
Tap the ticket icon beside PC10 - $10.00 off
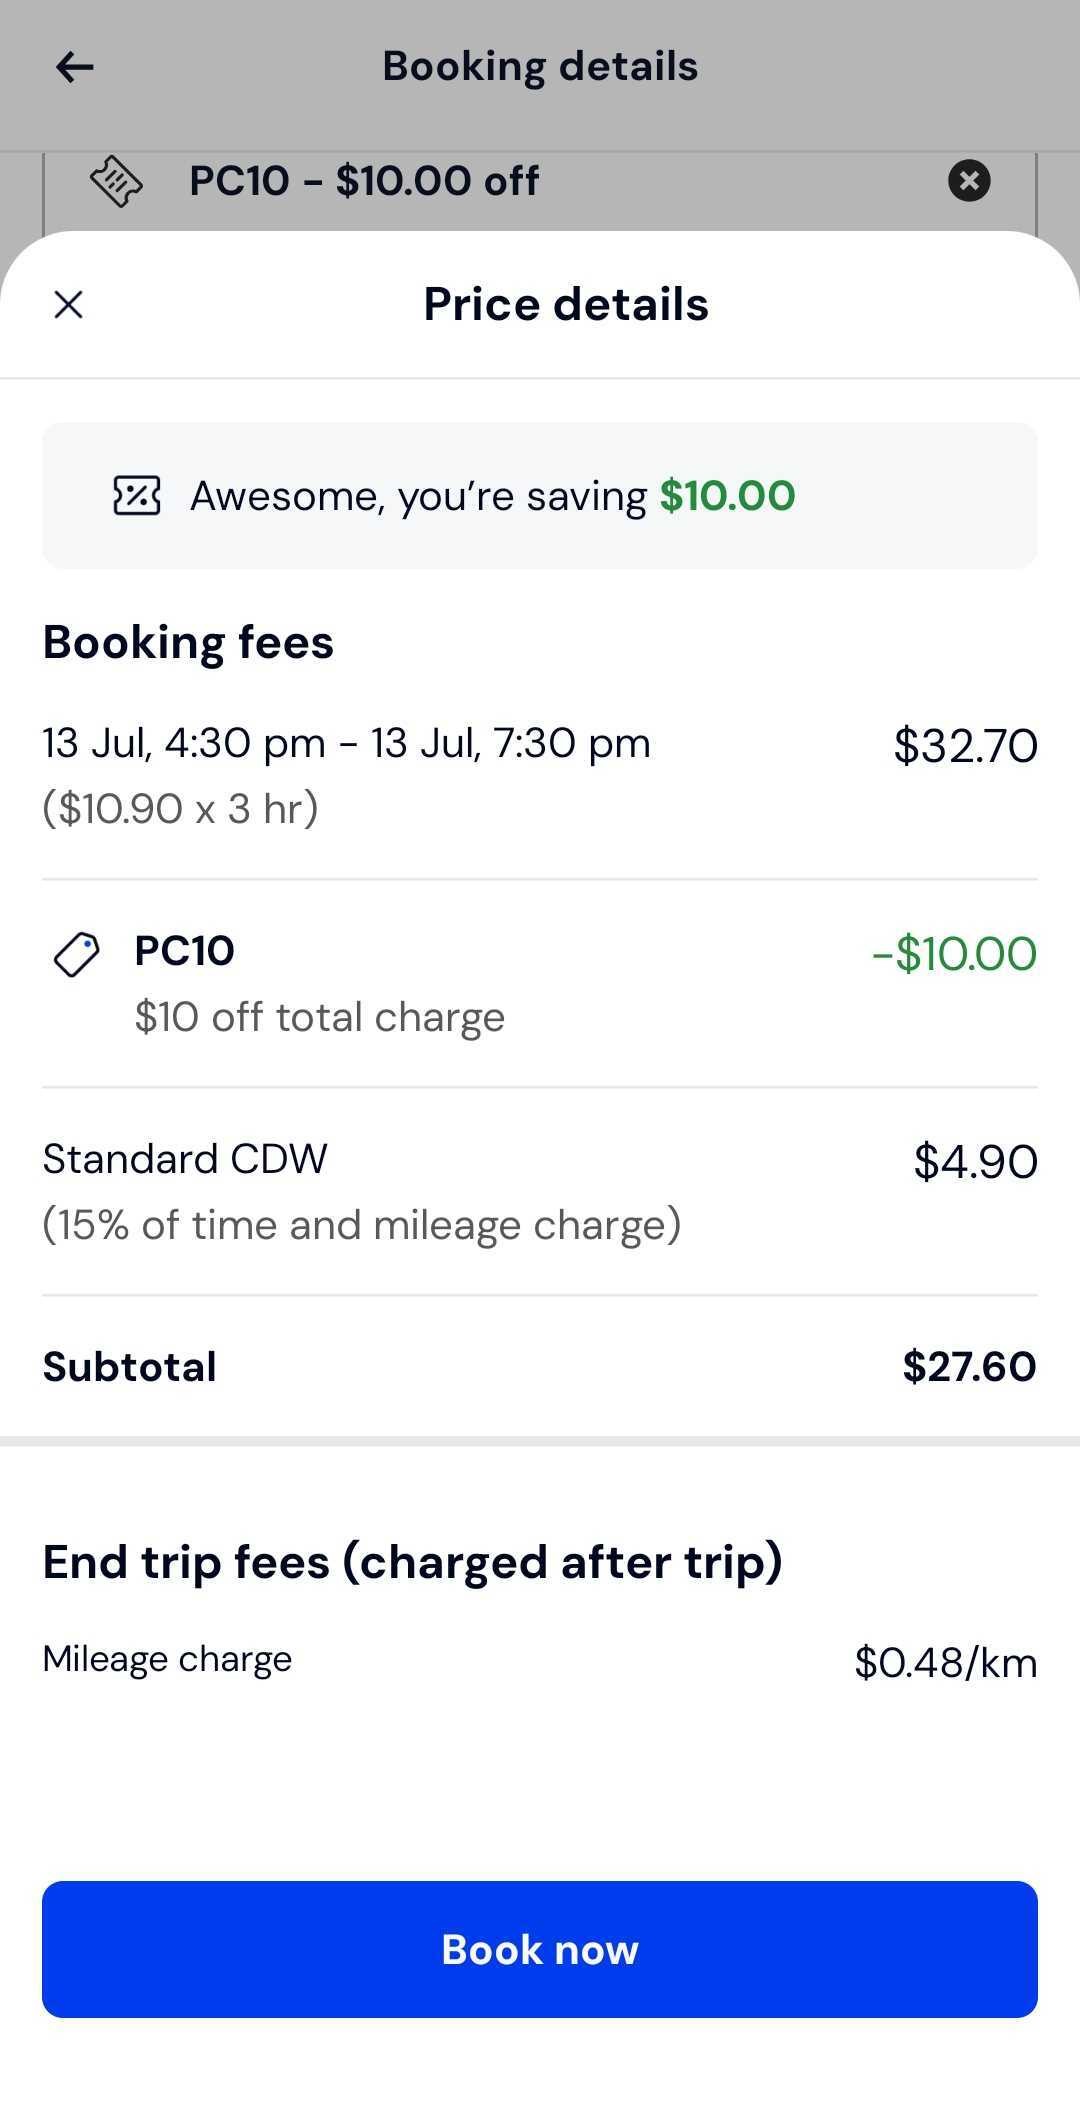(117, 181)
